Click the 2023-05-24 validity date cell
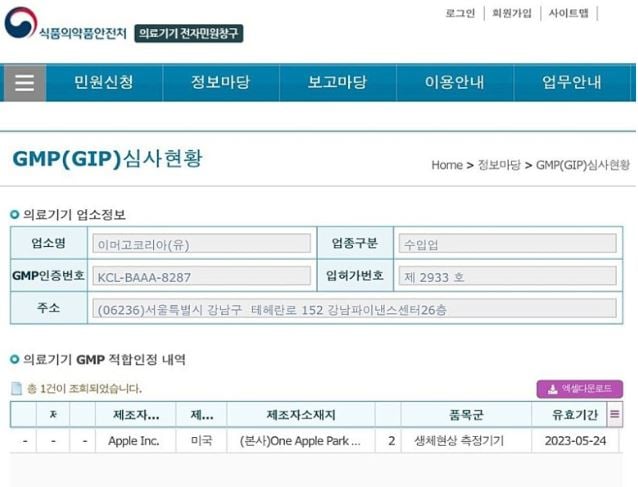The image size is (638, 487). click(575, 441)
